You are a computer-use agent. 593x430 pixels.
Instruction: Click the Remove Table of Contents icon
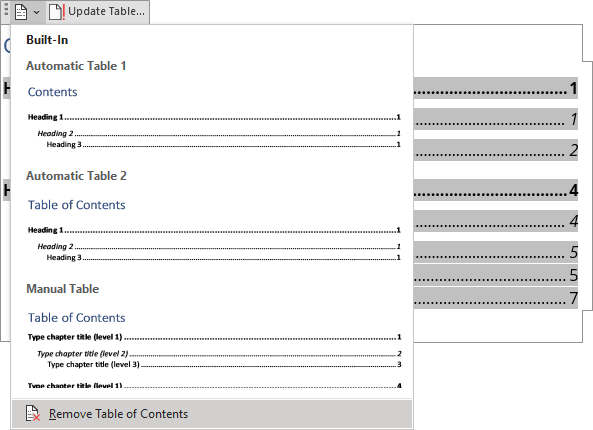[33, 413]
